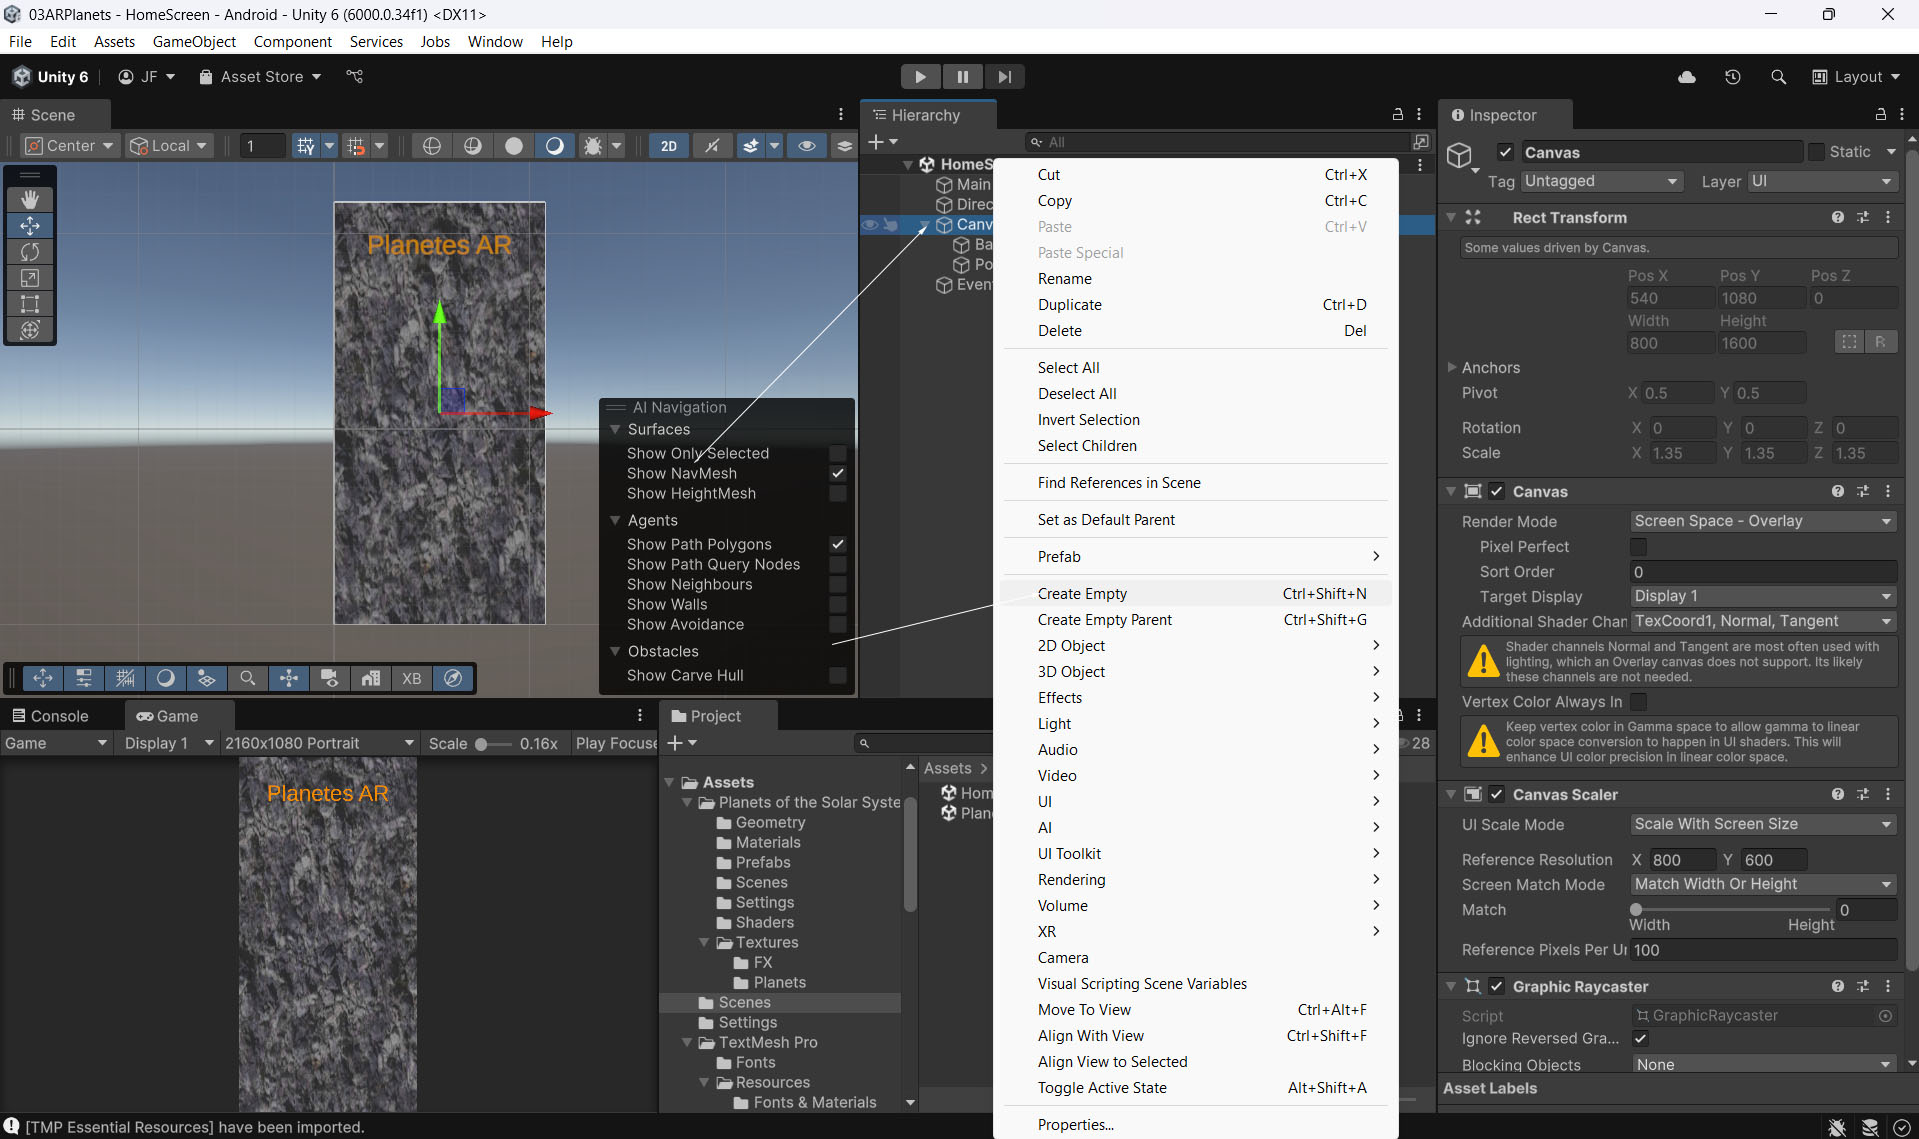1919x1139 pixels.
Task: Expand the Anchors section
Action: (x=1452, y=368)
